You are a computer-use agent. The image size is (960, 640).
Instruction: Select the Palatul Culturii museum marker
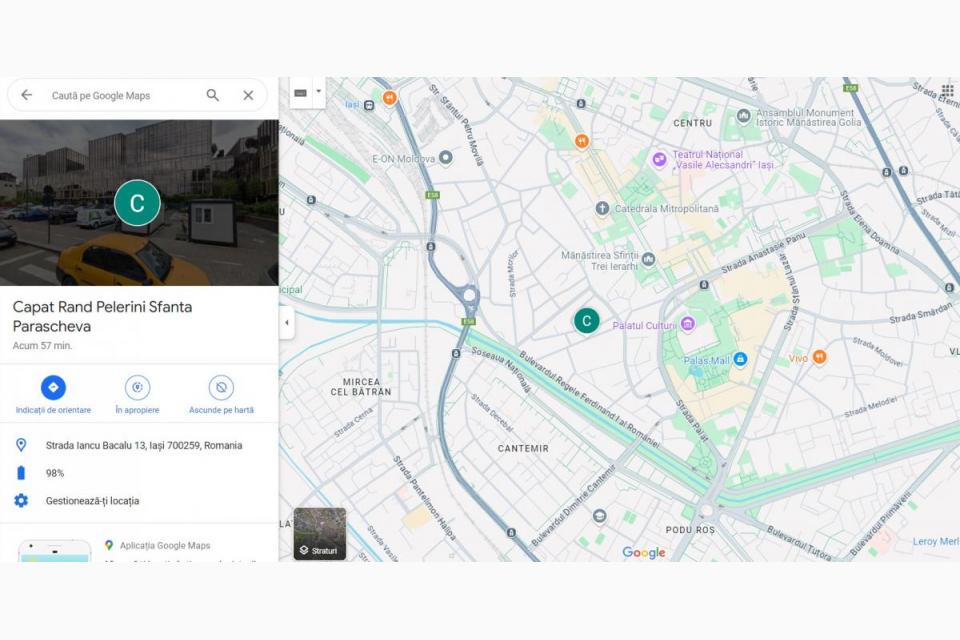tap(688, 323)
